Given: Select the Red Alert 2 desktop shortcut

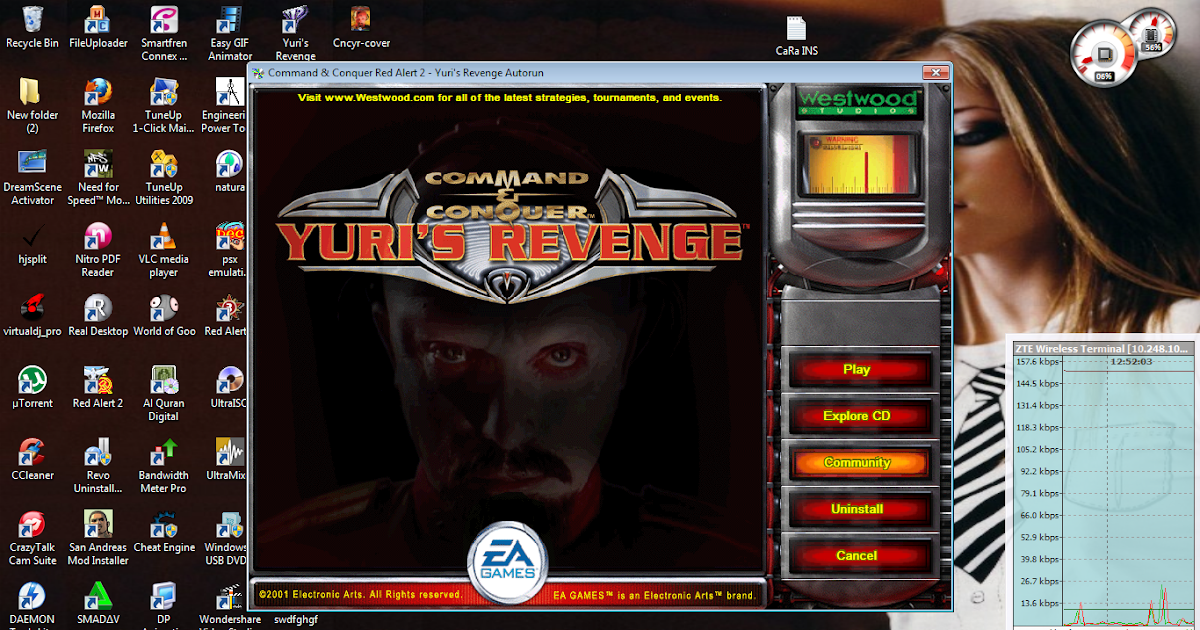Looking at the screenshot, I should click(x=98, y=387).
